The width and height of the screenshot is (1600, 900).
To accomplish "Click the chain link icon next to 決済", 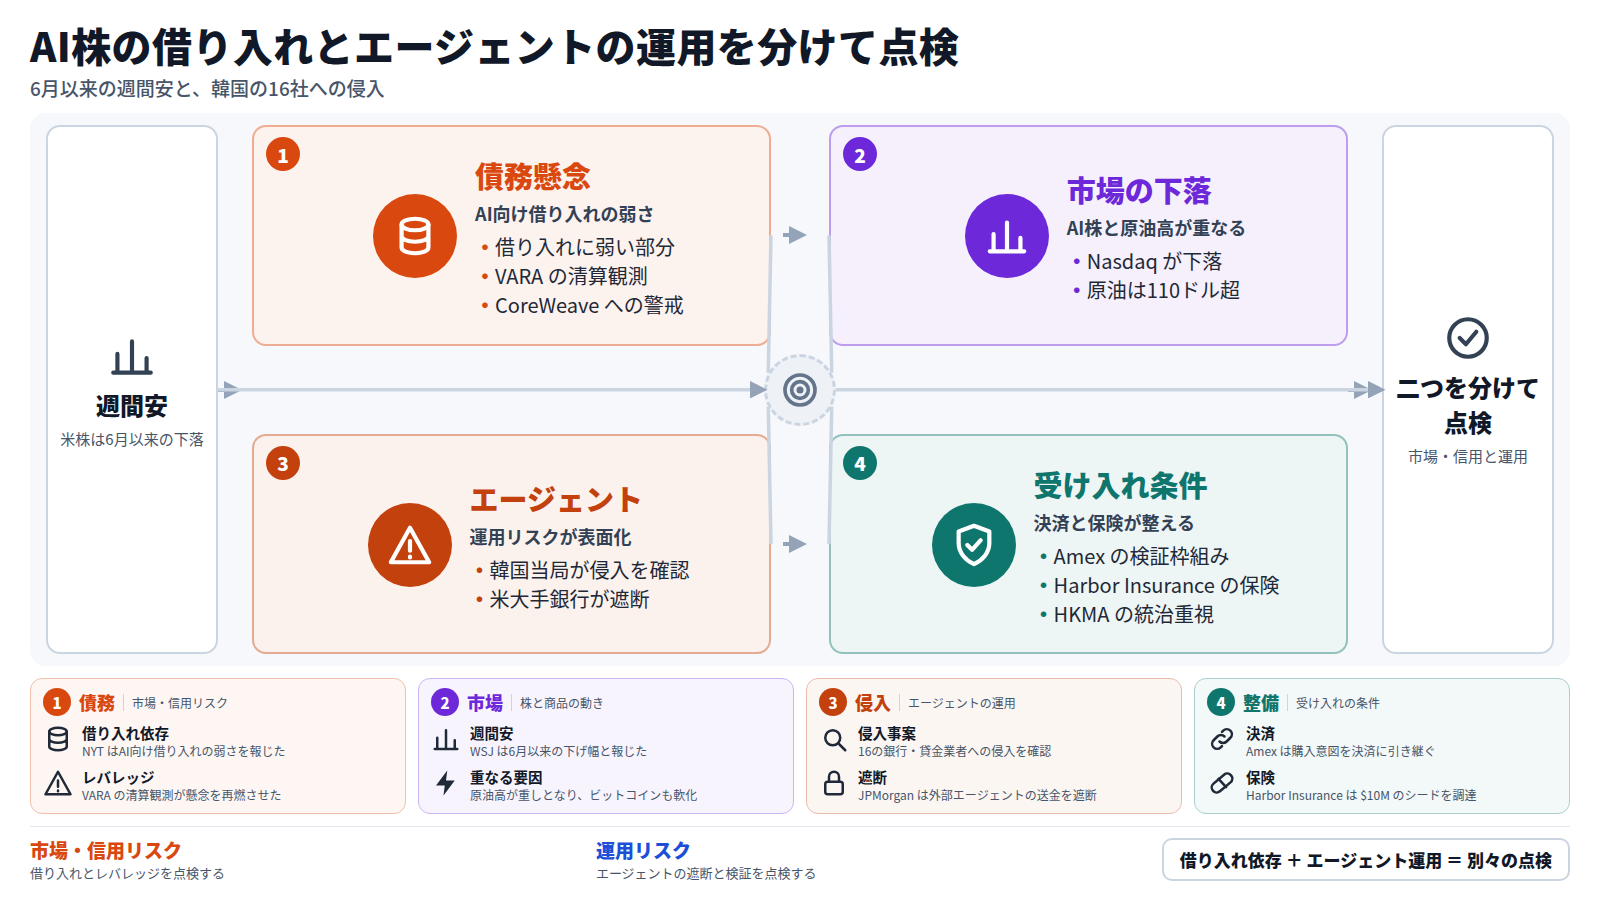I will pos(1222,740).
